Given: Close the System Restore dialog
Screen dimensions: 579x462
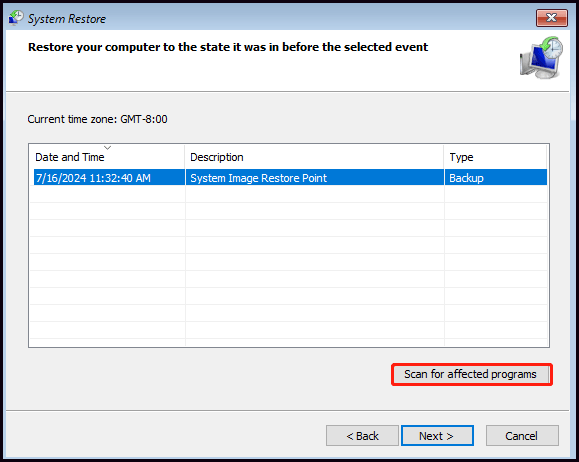Looking at the screenshot, I should click(552, 18).
